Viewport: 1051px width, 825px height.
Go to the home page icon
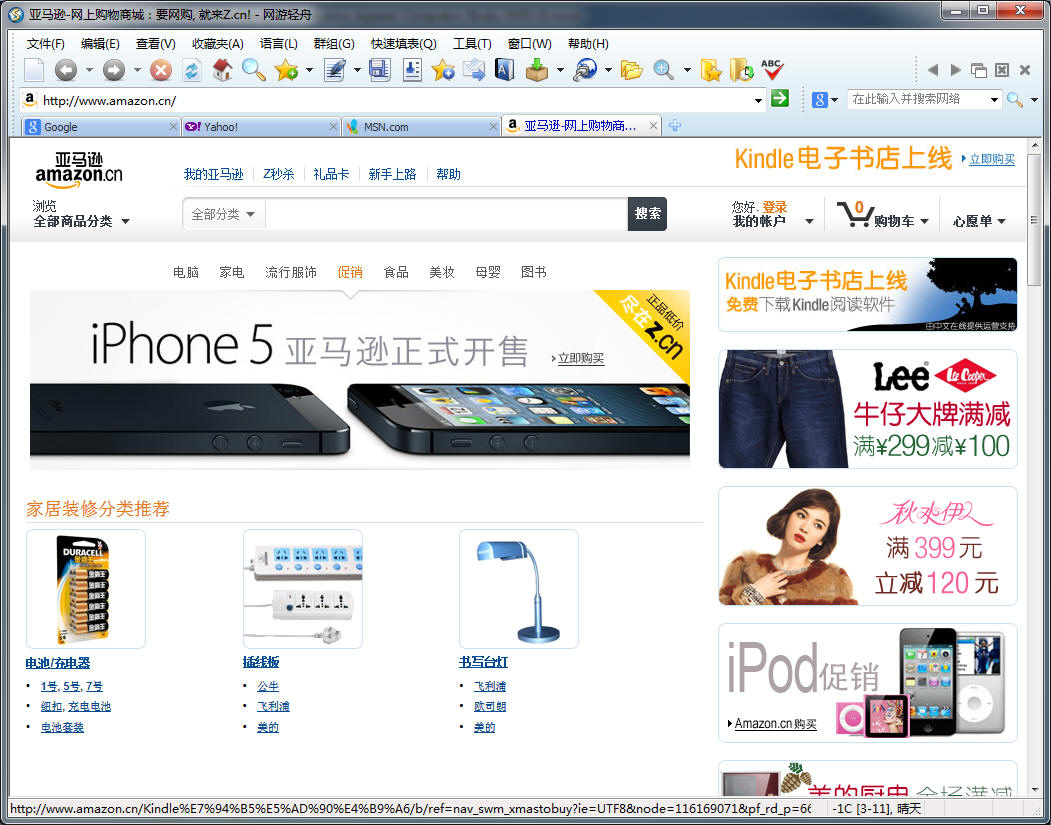click(223, 70)
